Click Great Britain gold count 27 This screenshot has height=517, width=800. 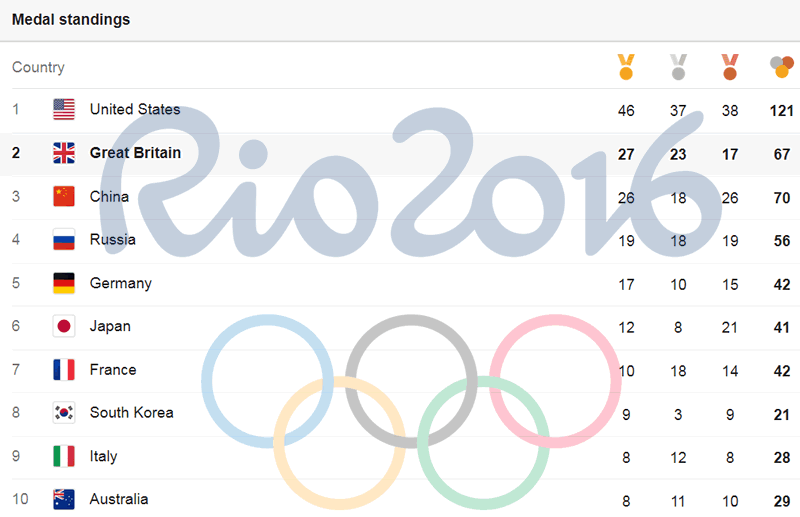coord(626,154)
